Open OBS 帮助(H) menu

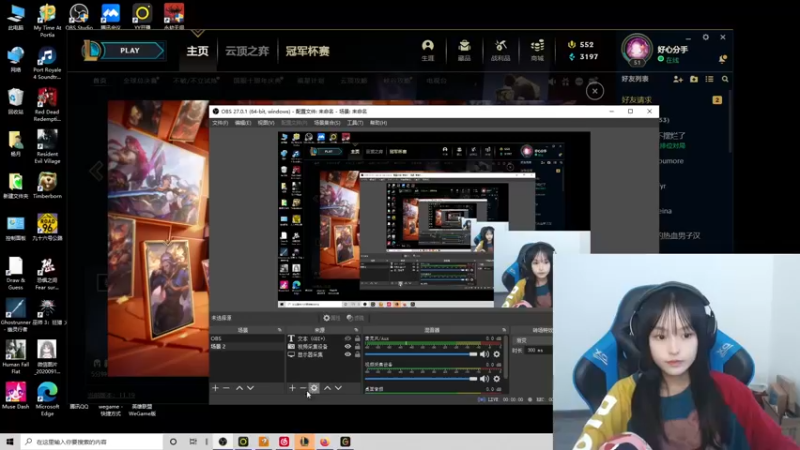pyautogui.click(x=379, y=123)
